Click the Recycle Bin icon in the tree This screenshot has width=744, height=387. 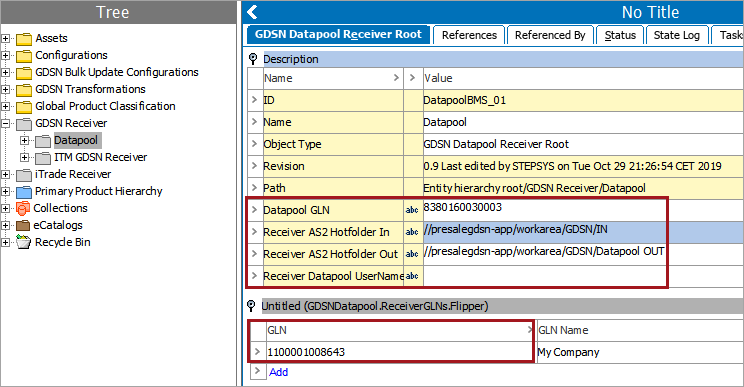tap(23, 242)
